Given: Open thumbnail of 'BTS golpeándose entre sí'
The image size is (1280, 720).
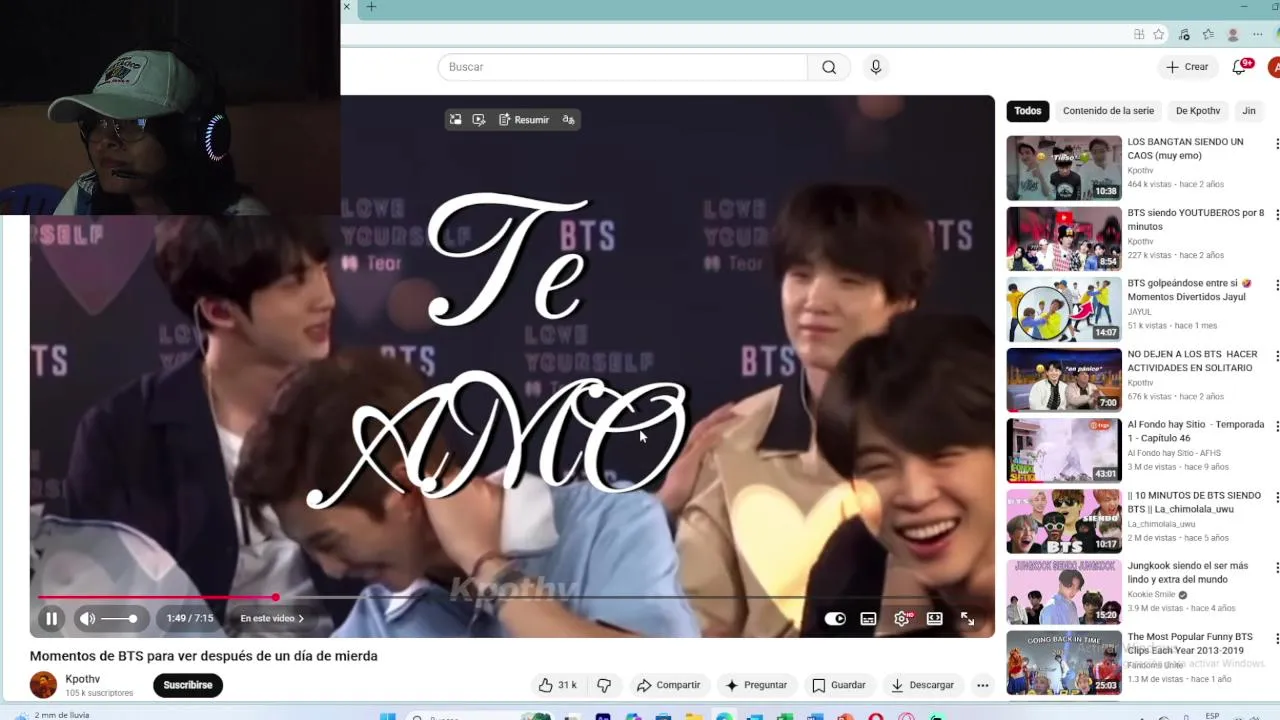Looking at the screenshot, I should [1064, 310].
